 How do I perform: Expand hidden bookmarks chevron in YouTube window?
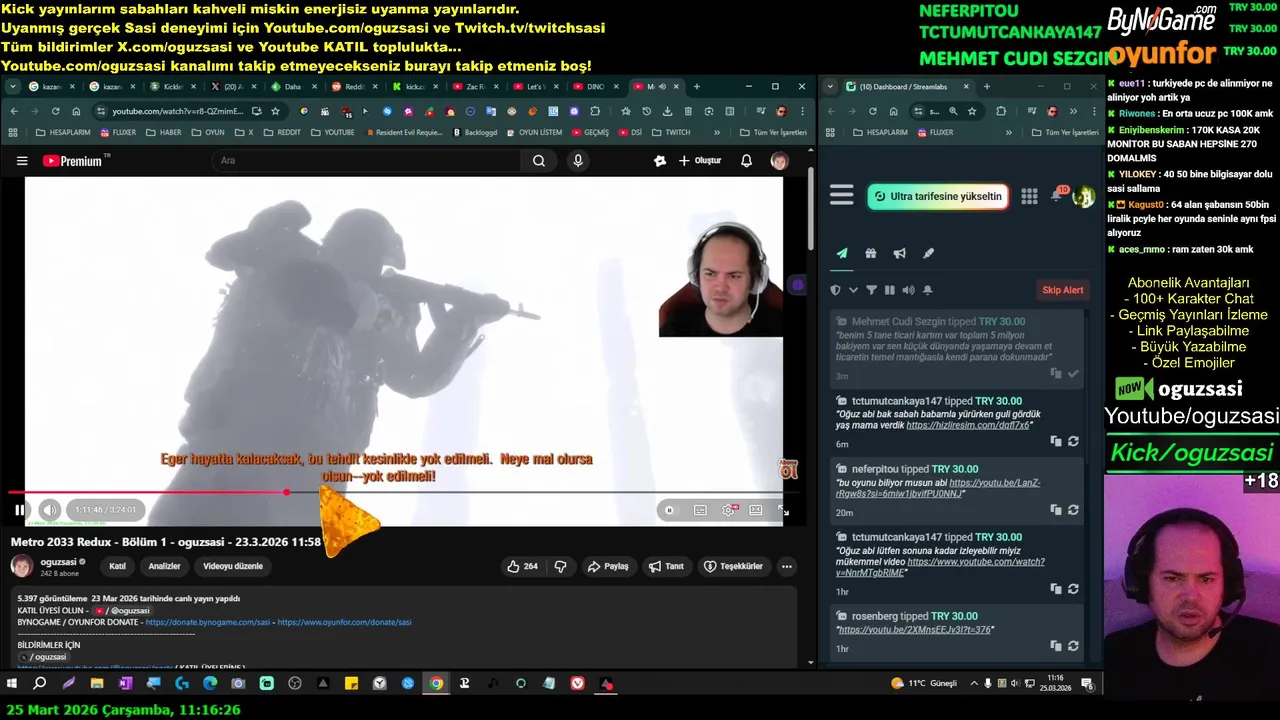[x=716, y=132]
